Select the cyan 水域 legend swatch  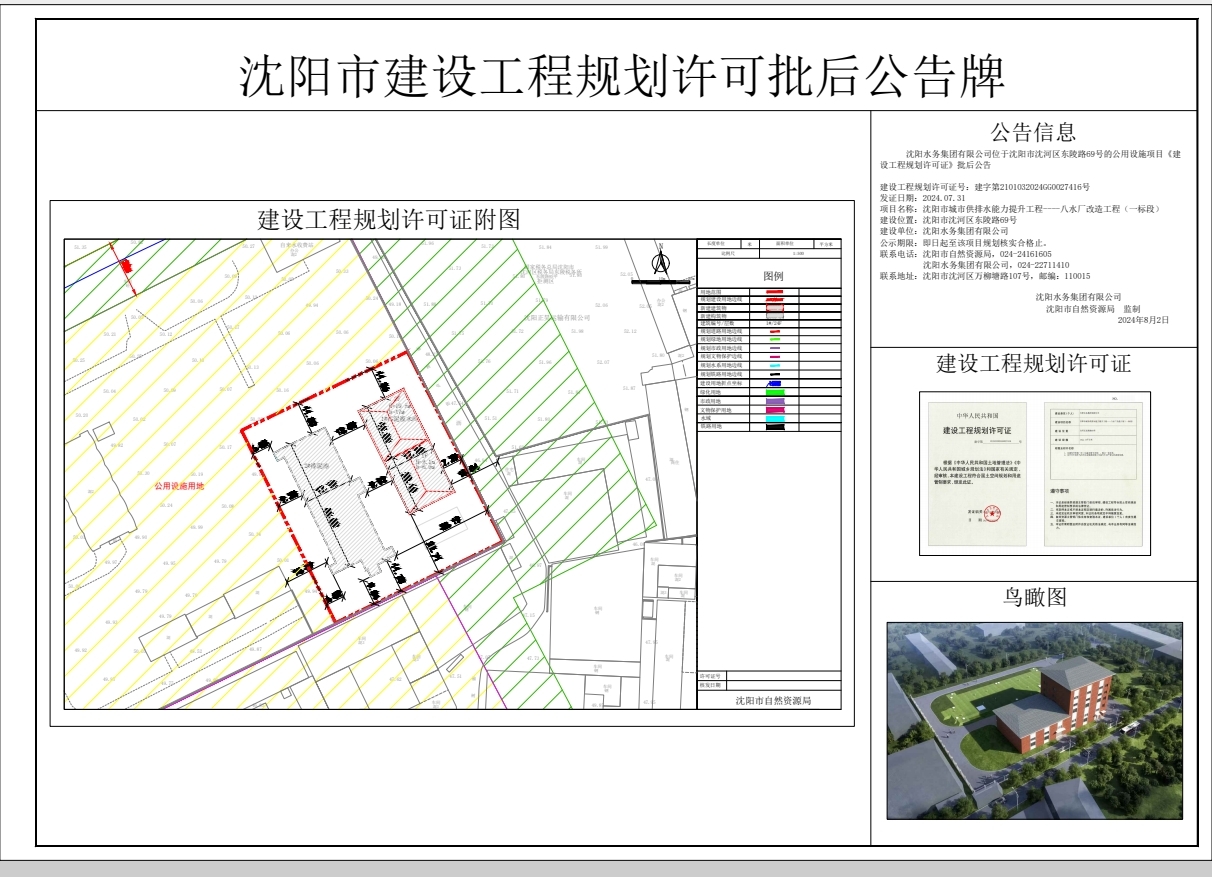(775, 418)
